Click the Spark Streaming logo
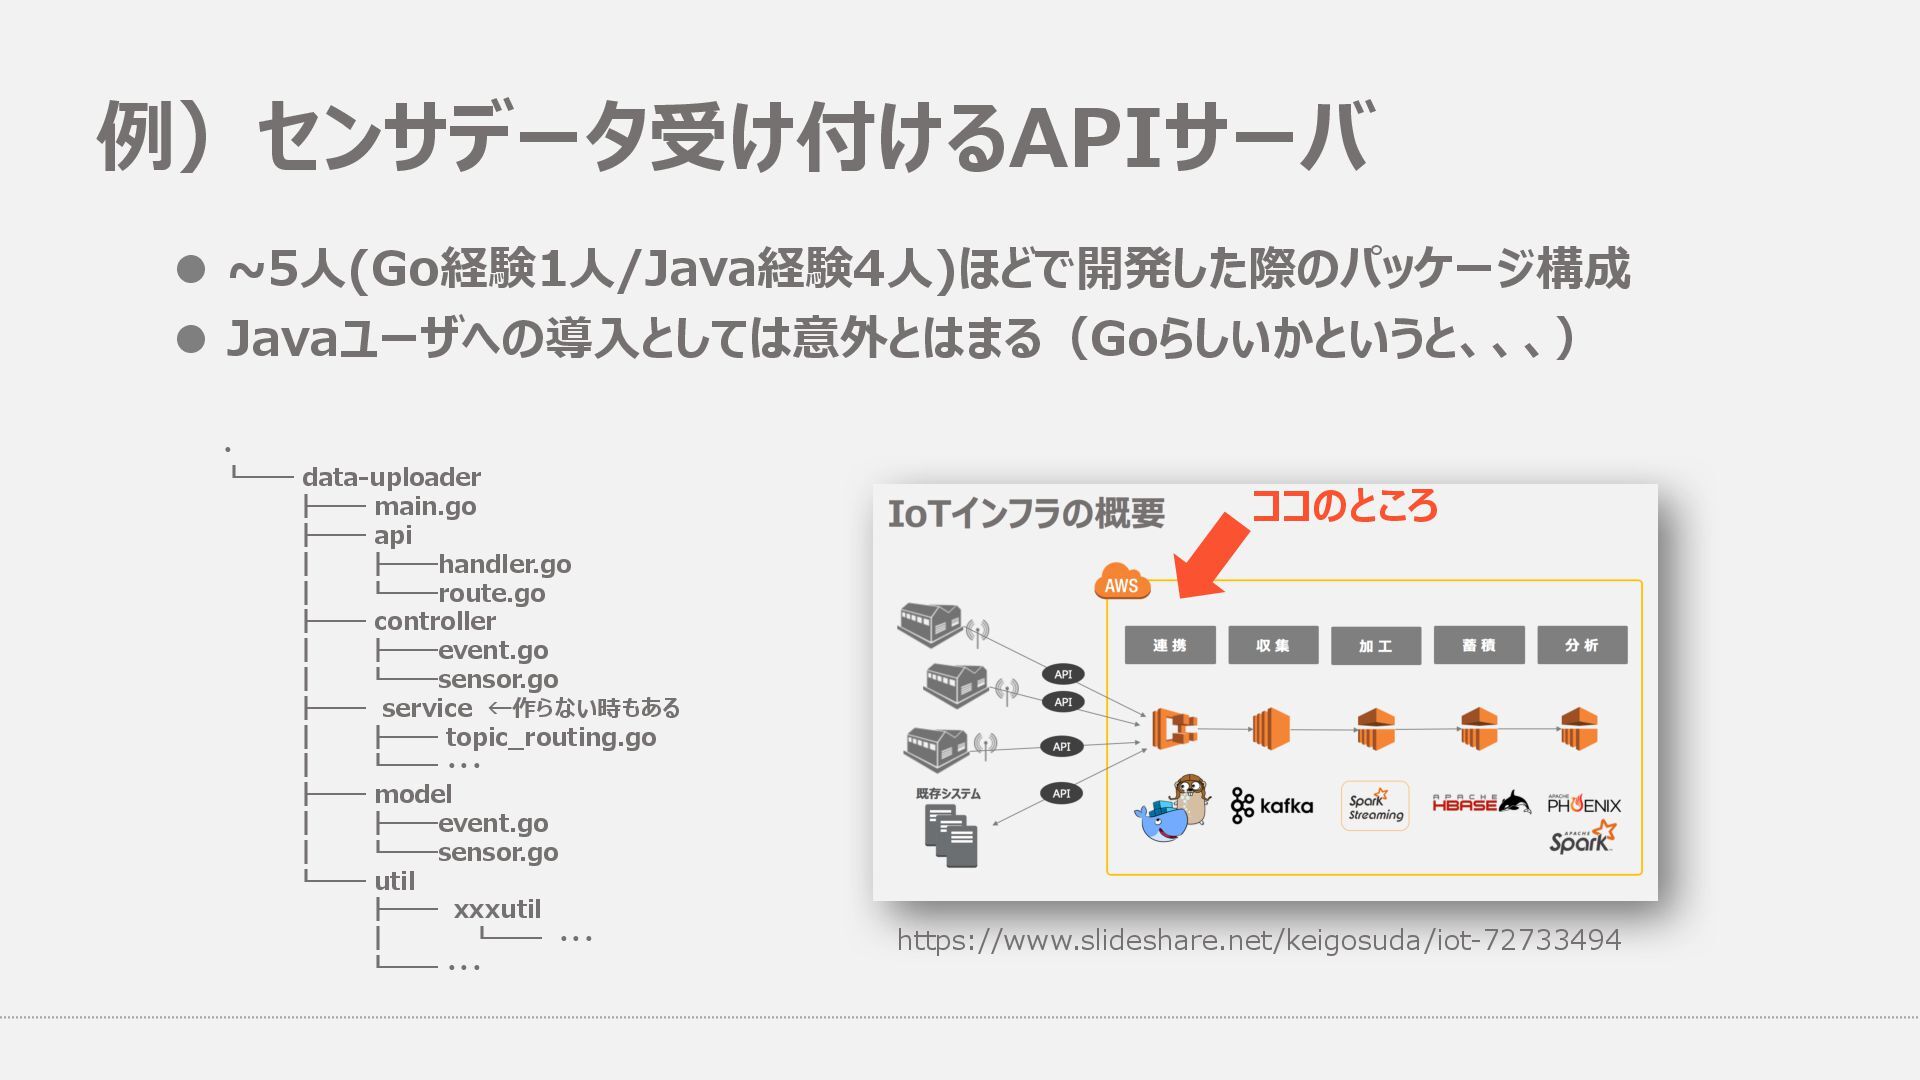 [x=1375, y=806]
